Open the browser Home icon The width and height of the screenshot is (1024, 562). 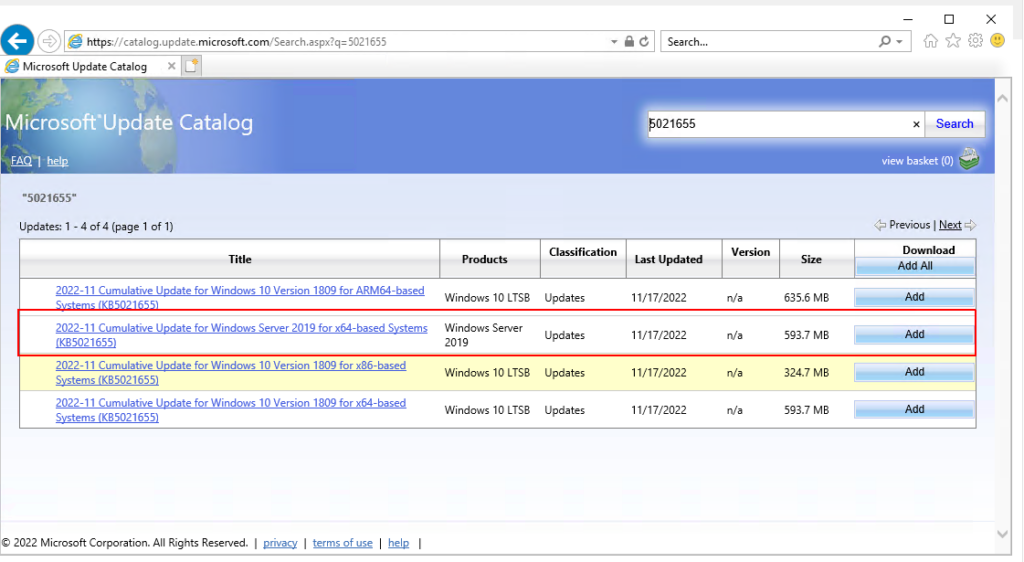click(931, 41)
